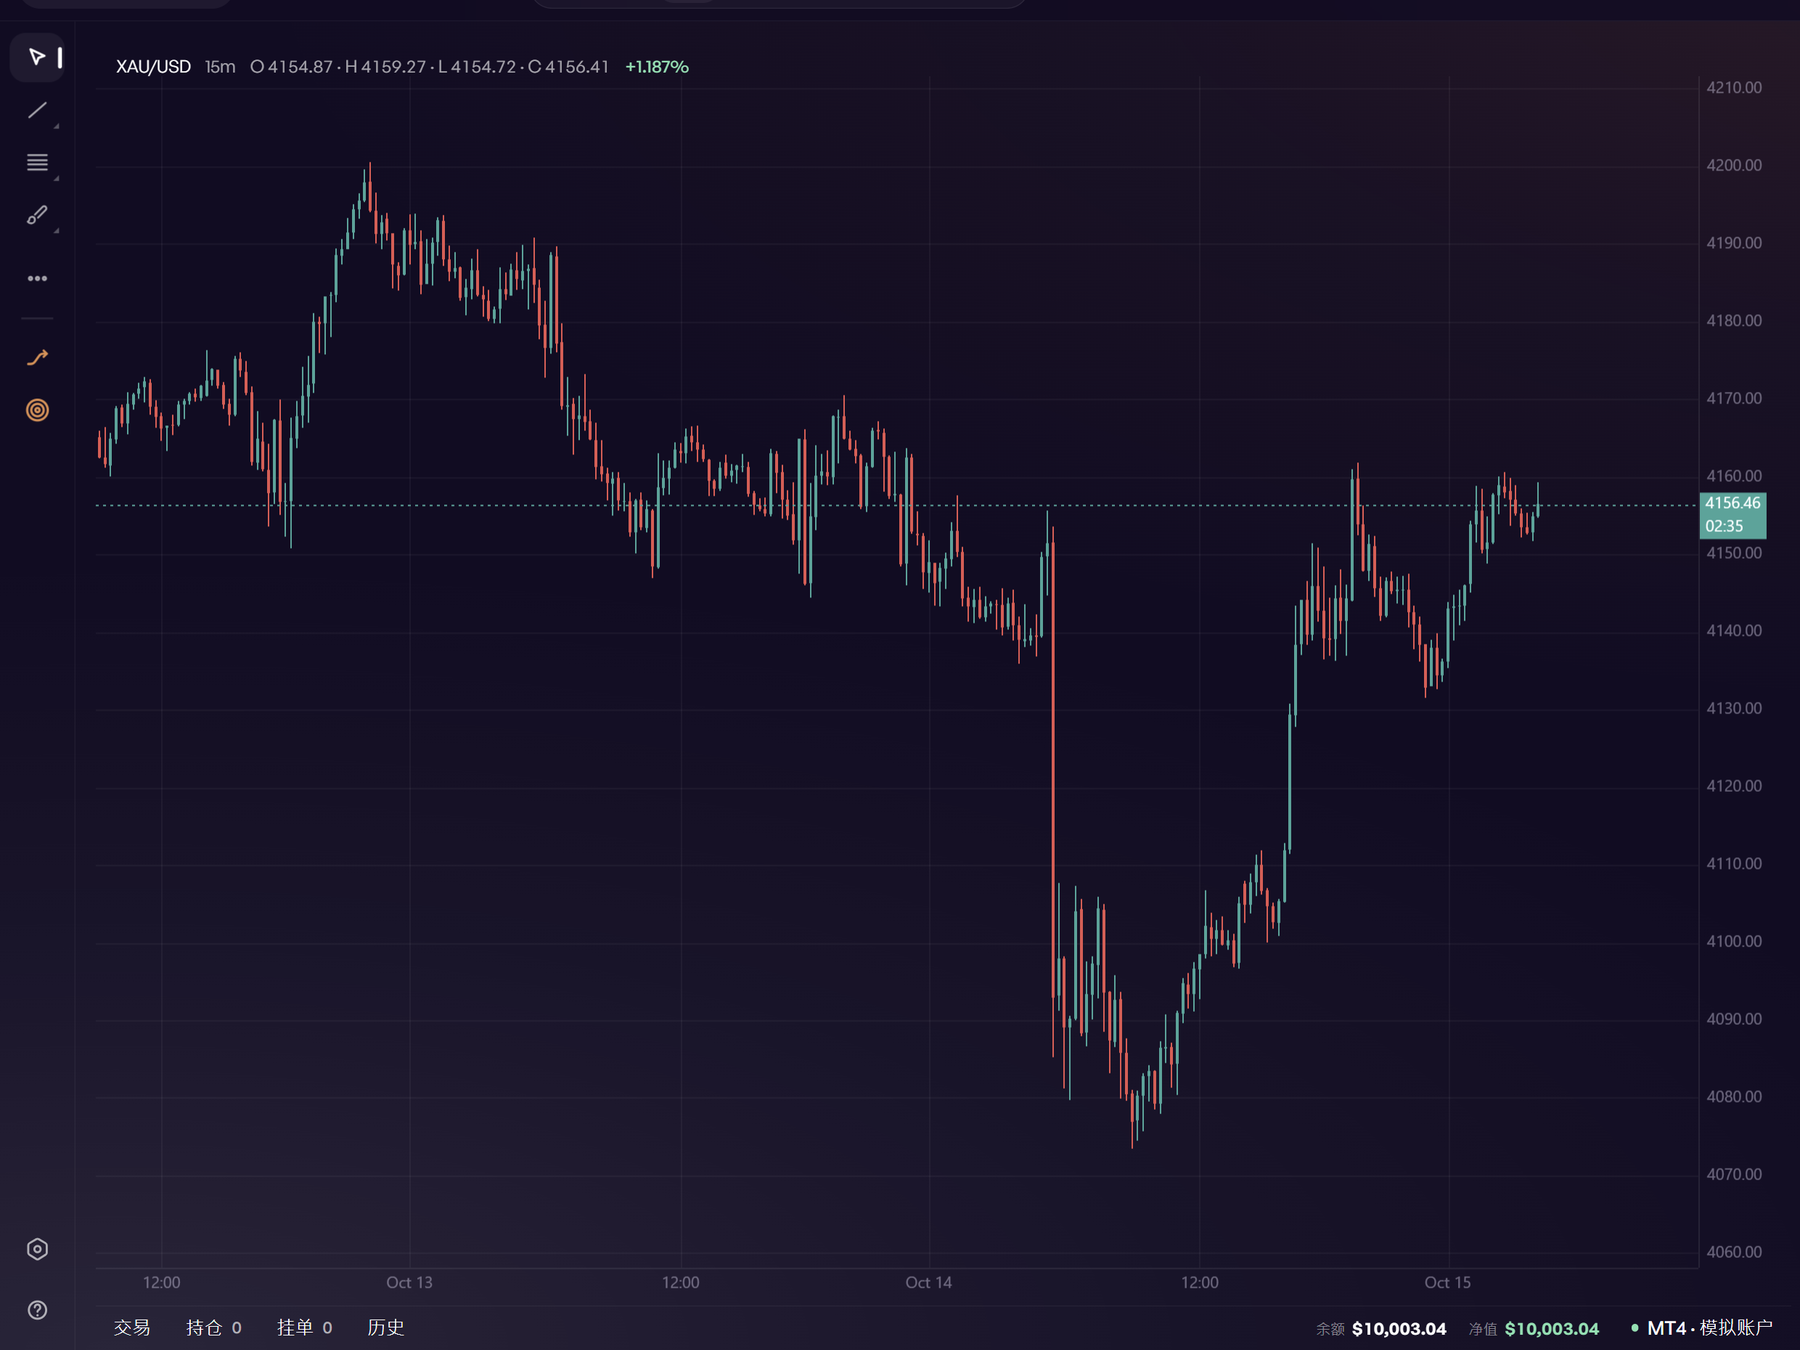
Task: Click the orange indicator arrow icon
Action: point(37,358)
